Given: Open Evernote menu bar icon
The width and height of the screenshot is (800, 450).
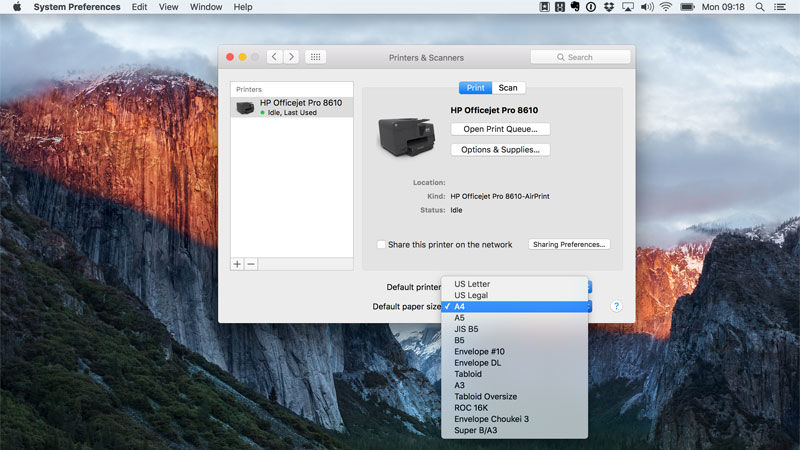Looking at the screenshot, I should (575, 7).
